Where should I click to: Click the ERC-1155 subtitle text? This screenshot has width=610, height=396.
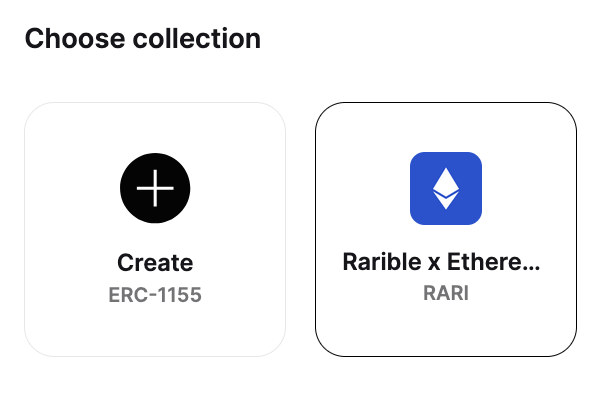pyautogui.click(x=155, y=294)
